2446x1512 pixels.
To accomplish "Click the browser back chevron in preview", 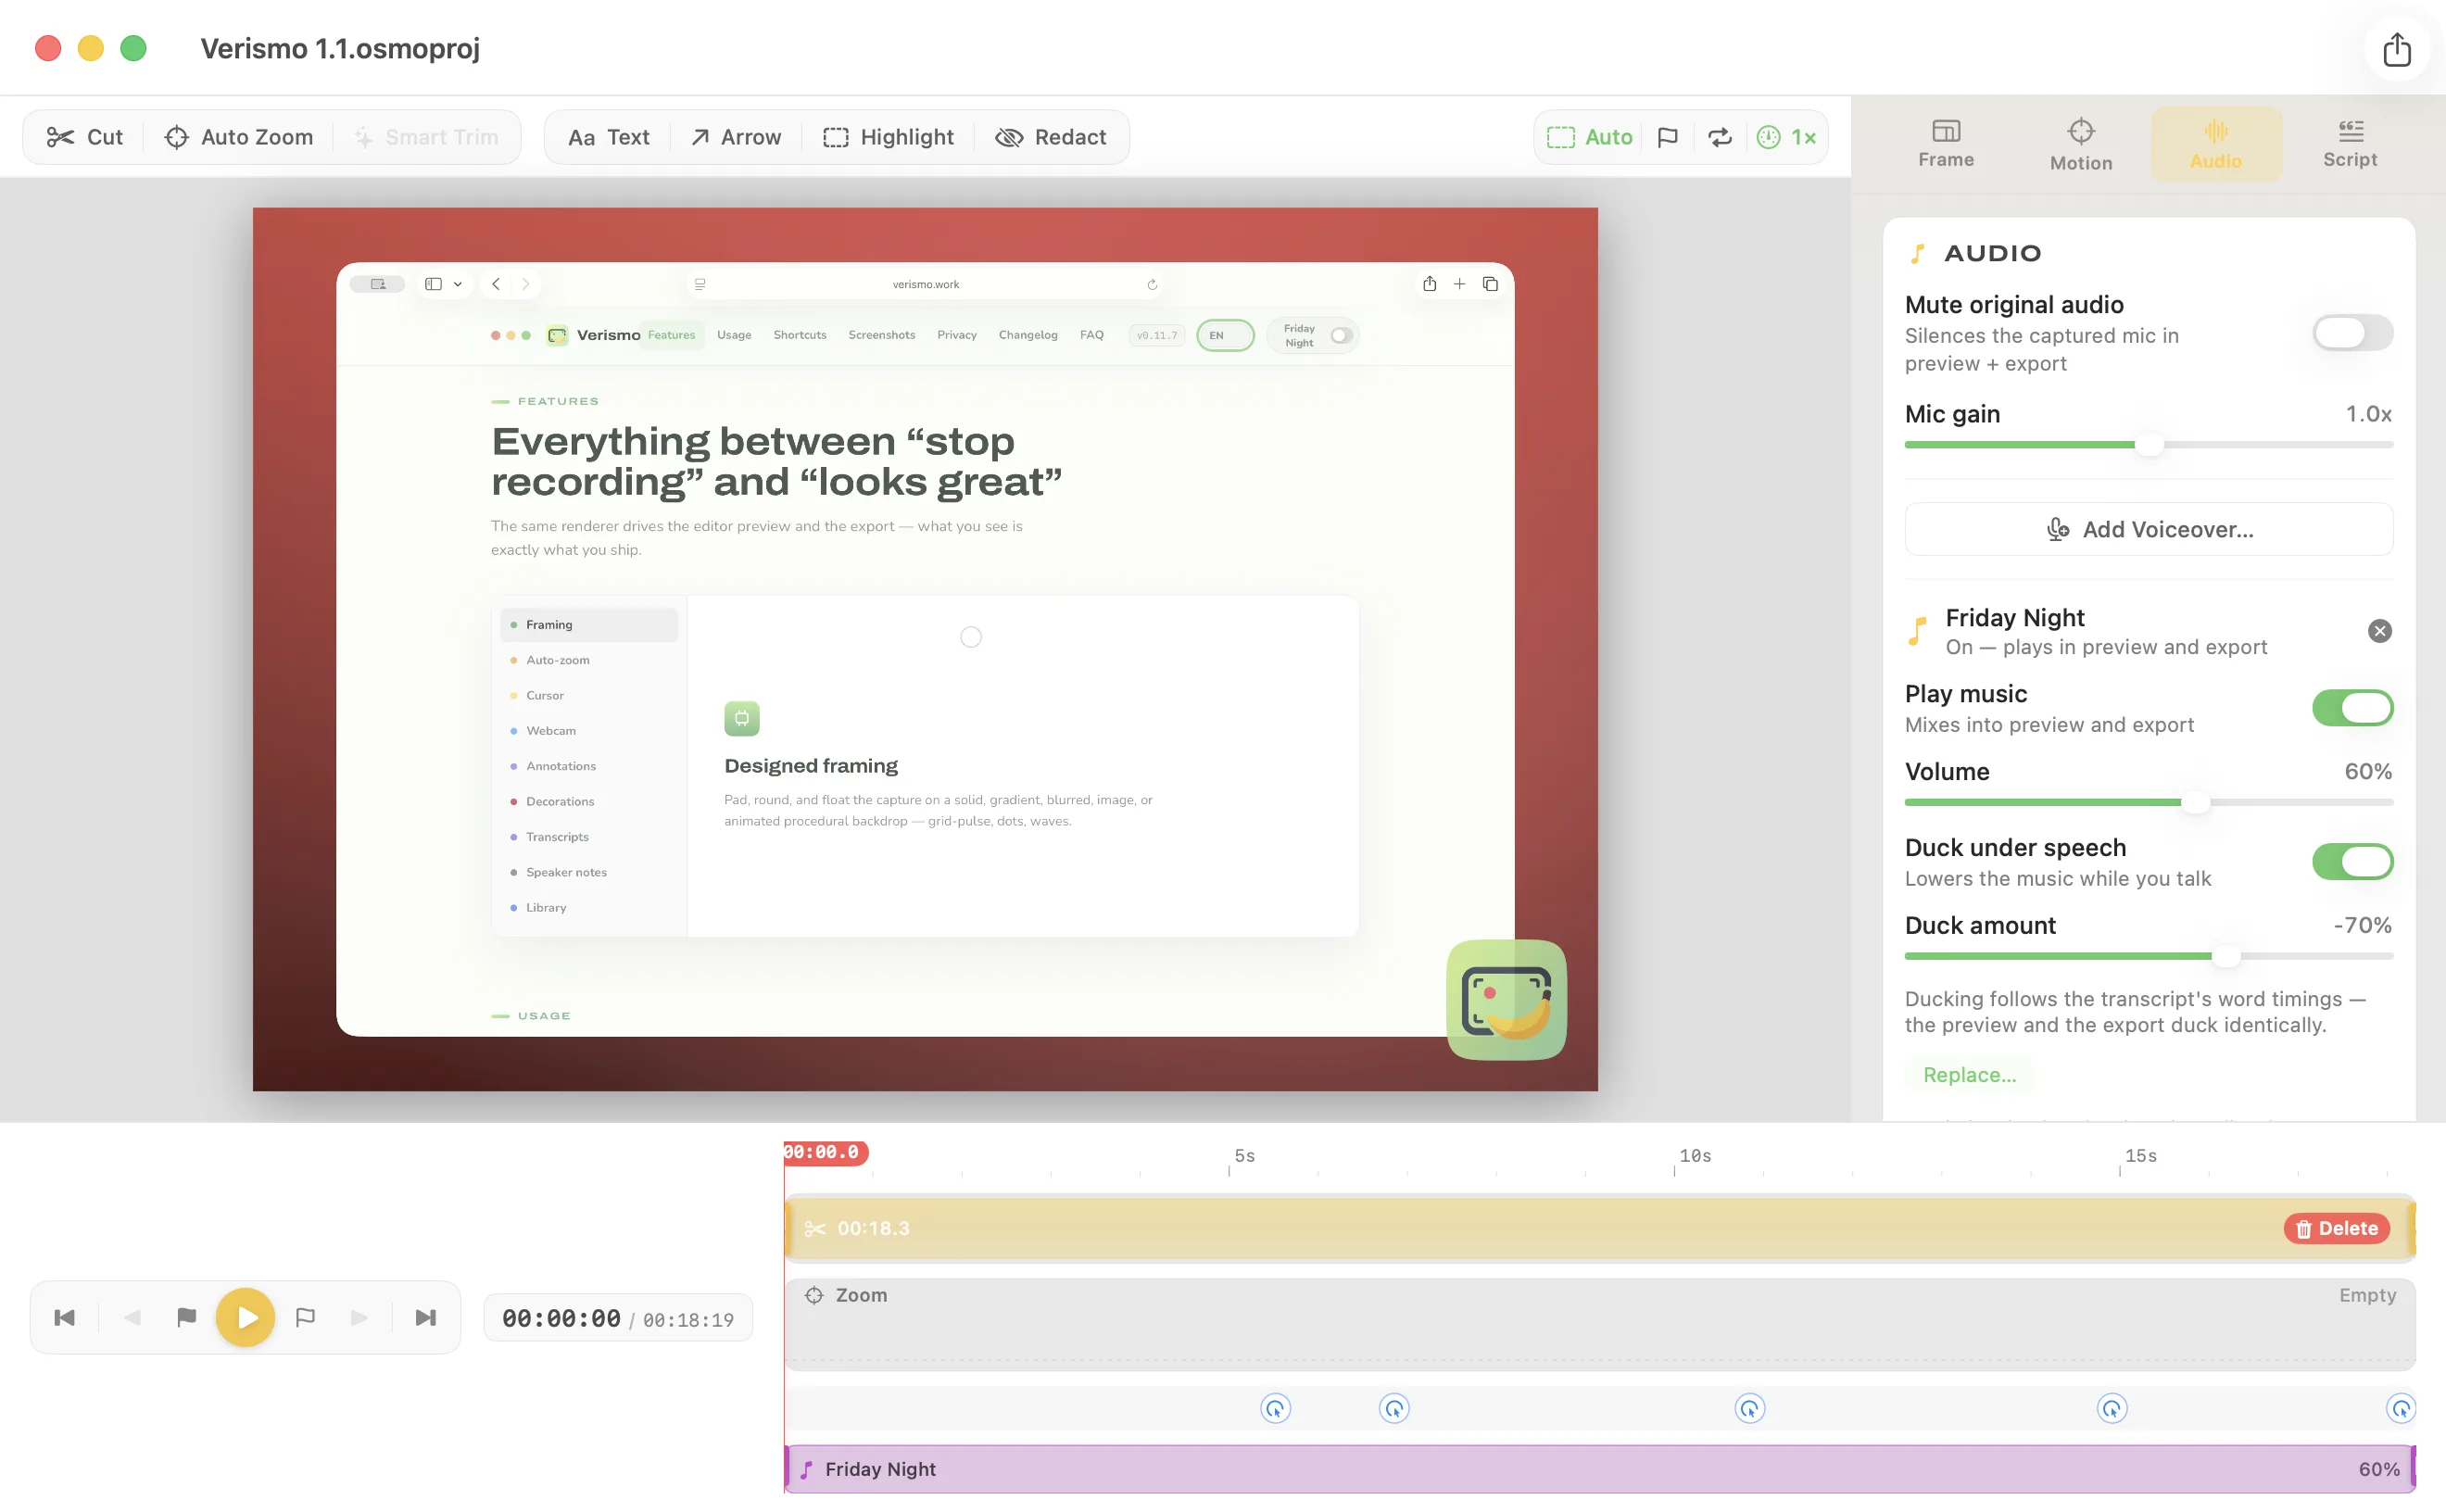I will (496, 284).
